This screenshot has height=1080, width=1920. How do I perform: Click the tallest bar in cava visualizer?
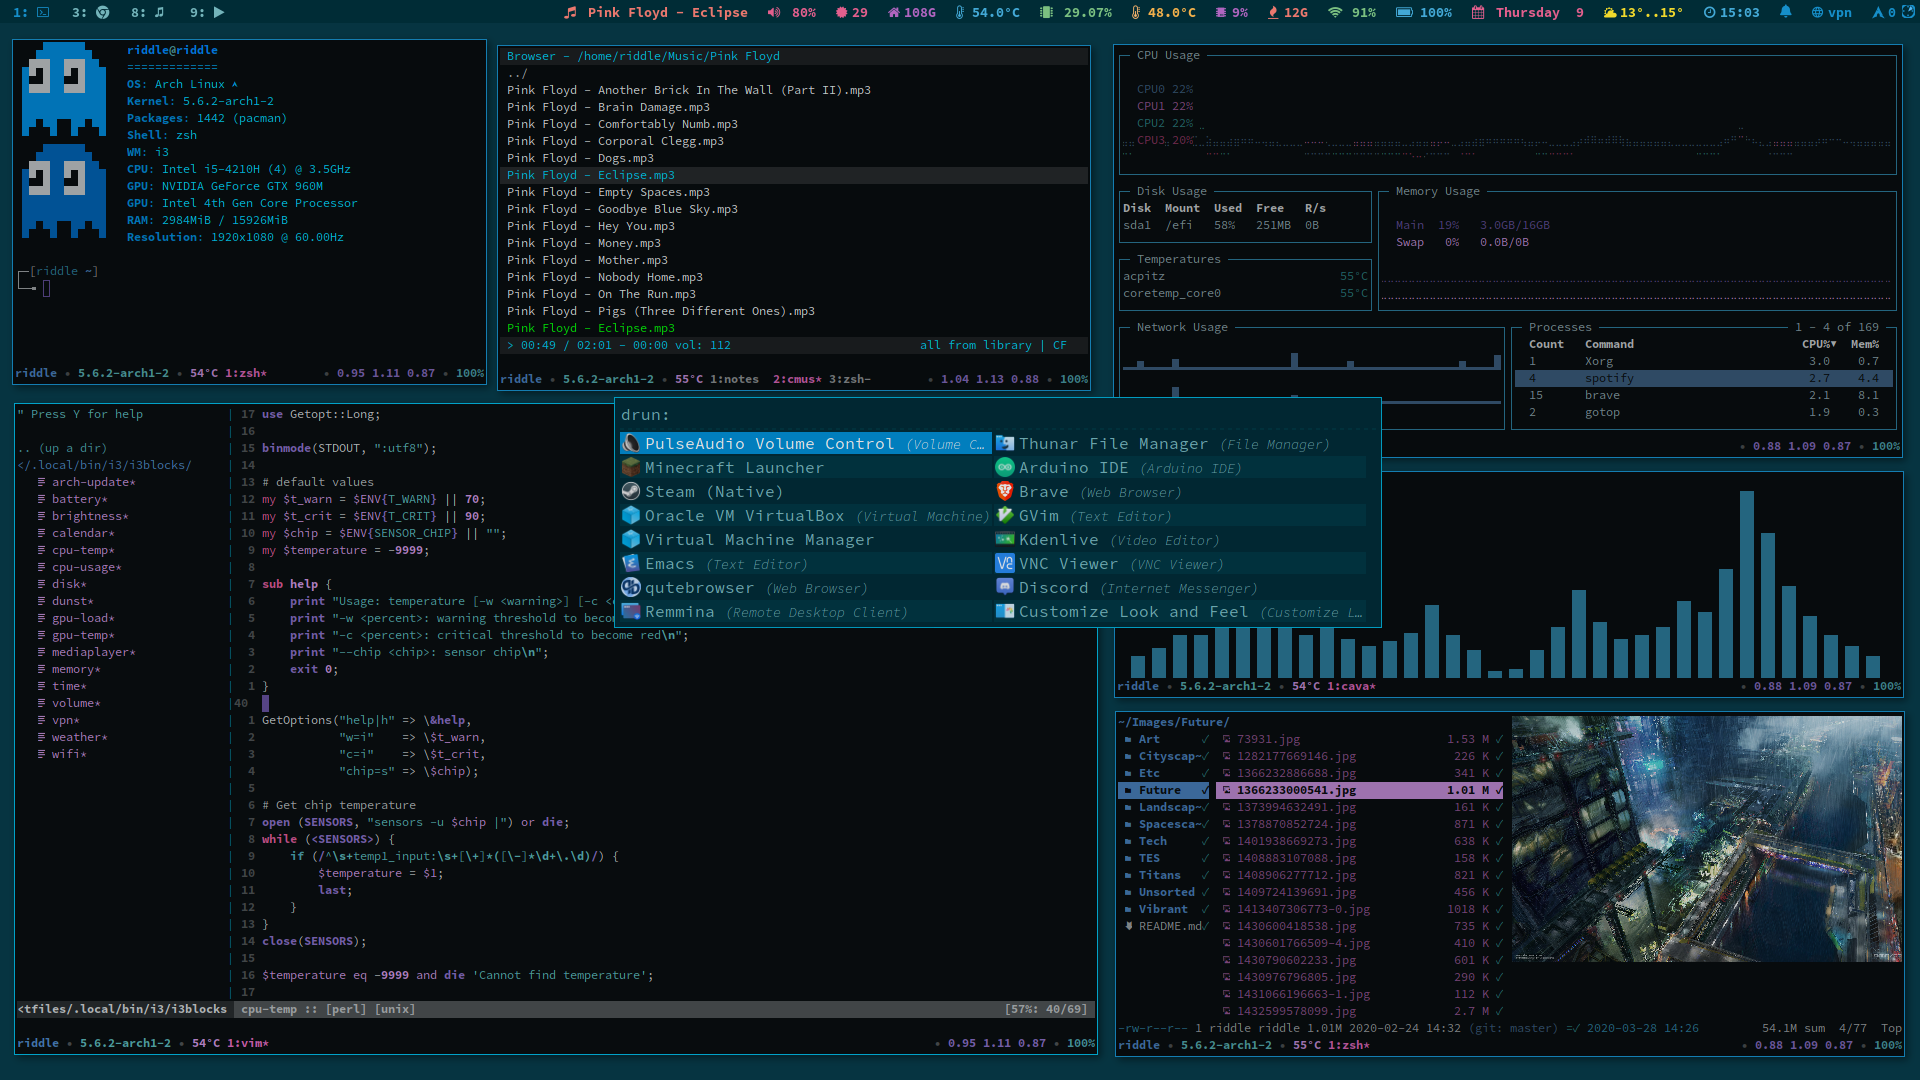tap(1746, 584)
